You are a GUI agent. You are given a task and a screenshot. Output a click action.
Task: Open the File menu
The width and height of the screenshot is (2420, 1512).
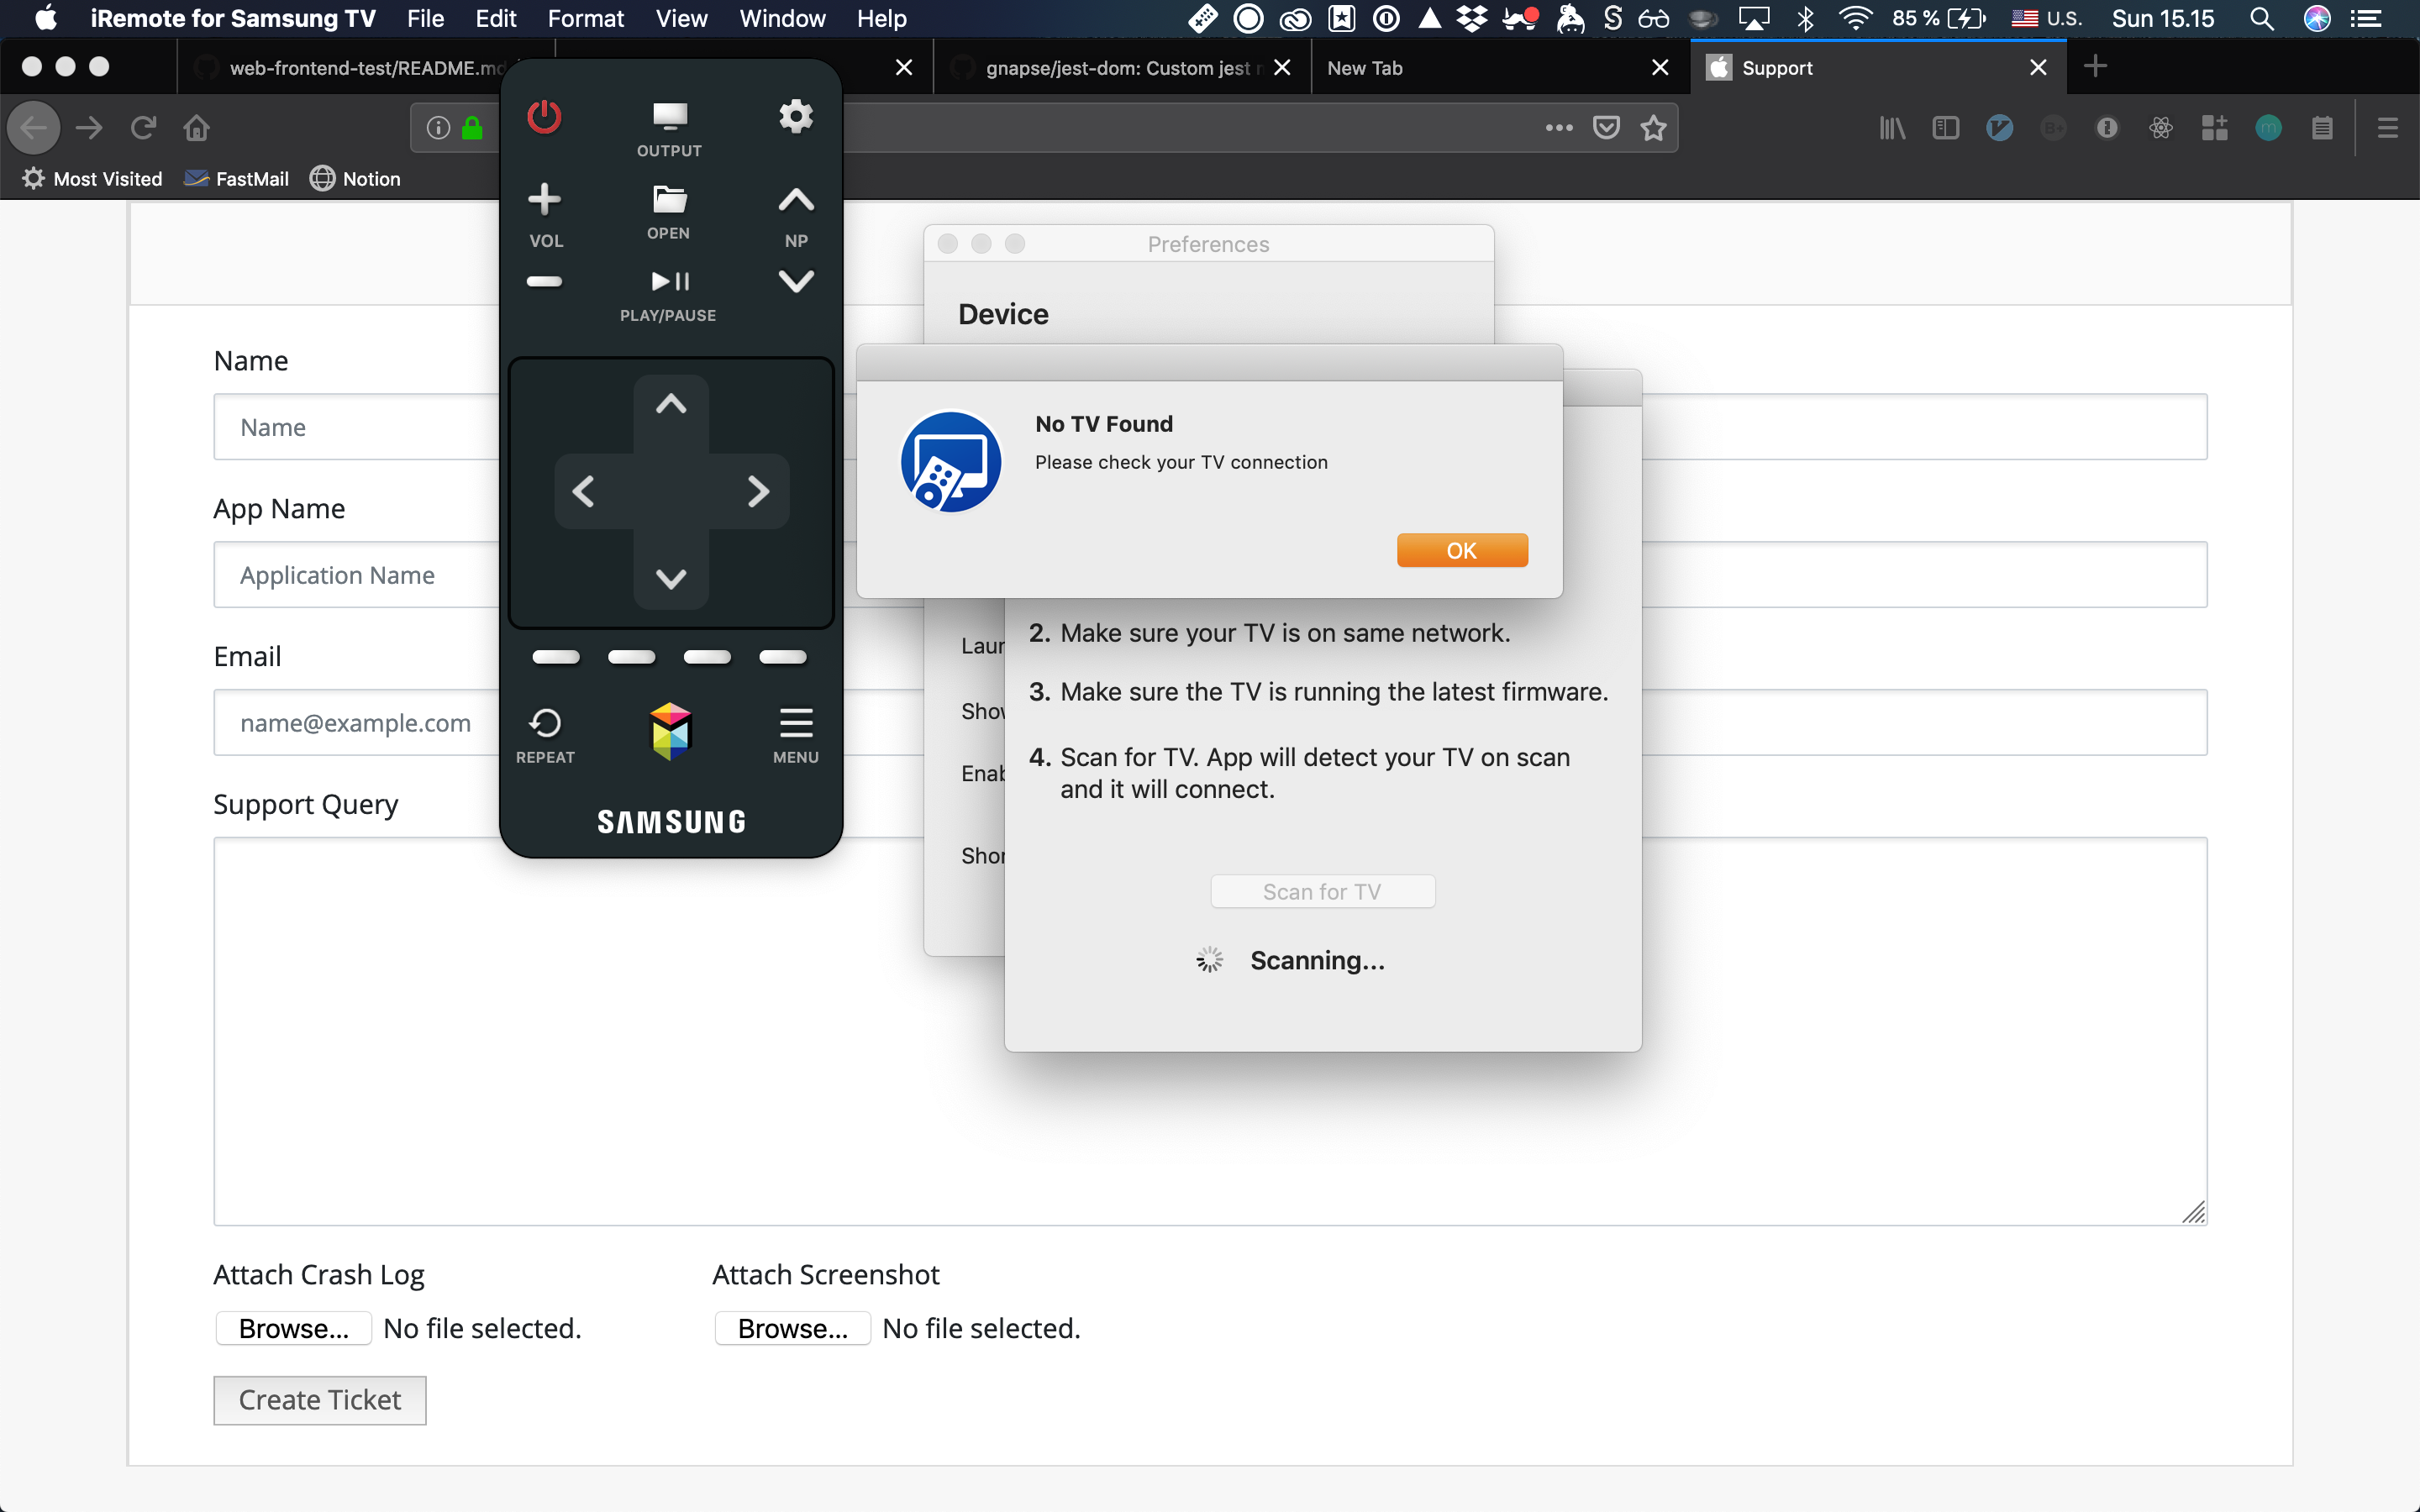(425, 18)
